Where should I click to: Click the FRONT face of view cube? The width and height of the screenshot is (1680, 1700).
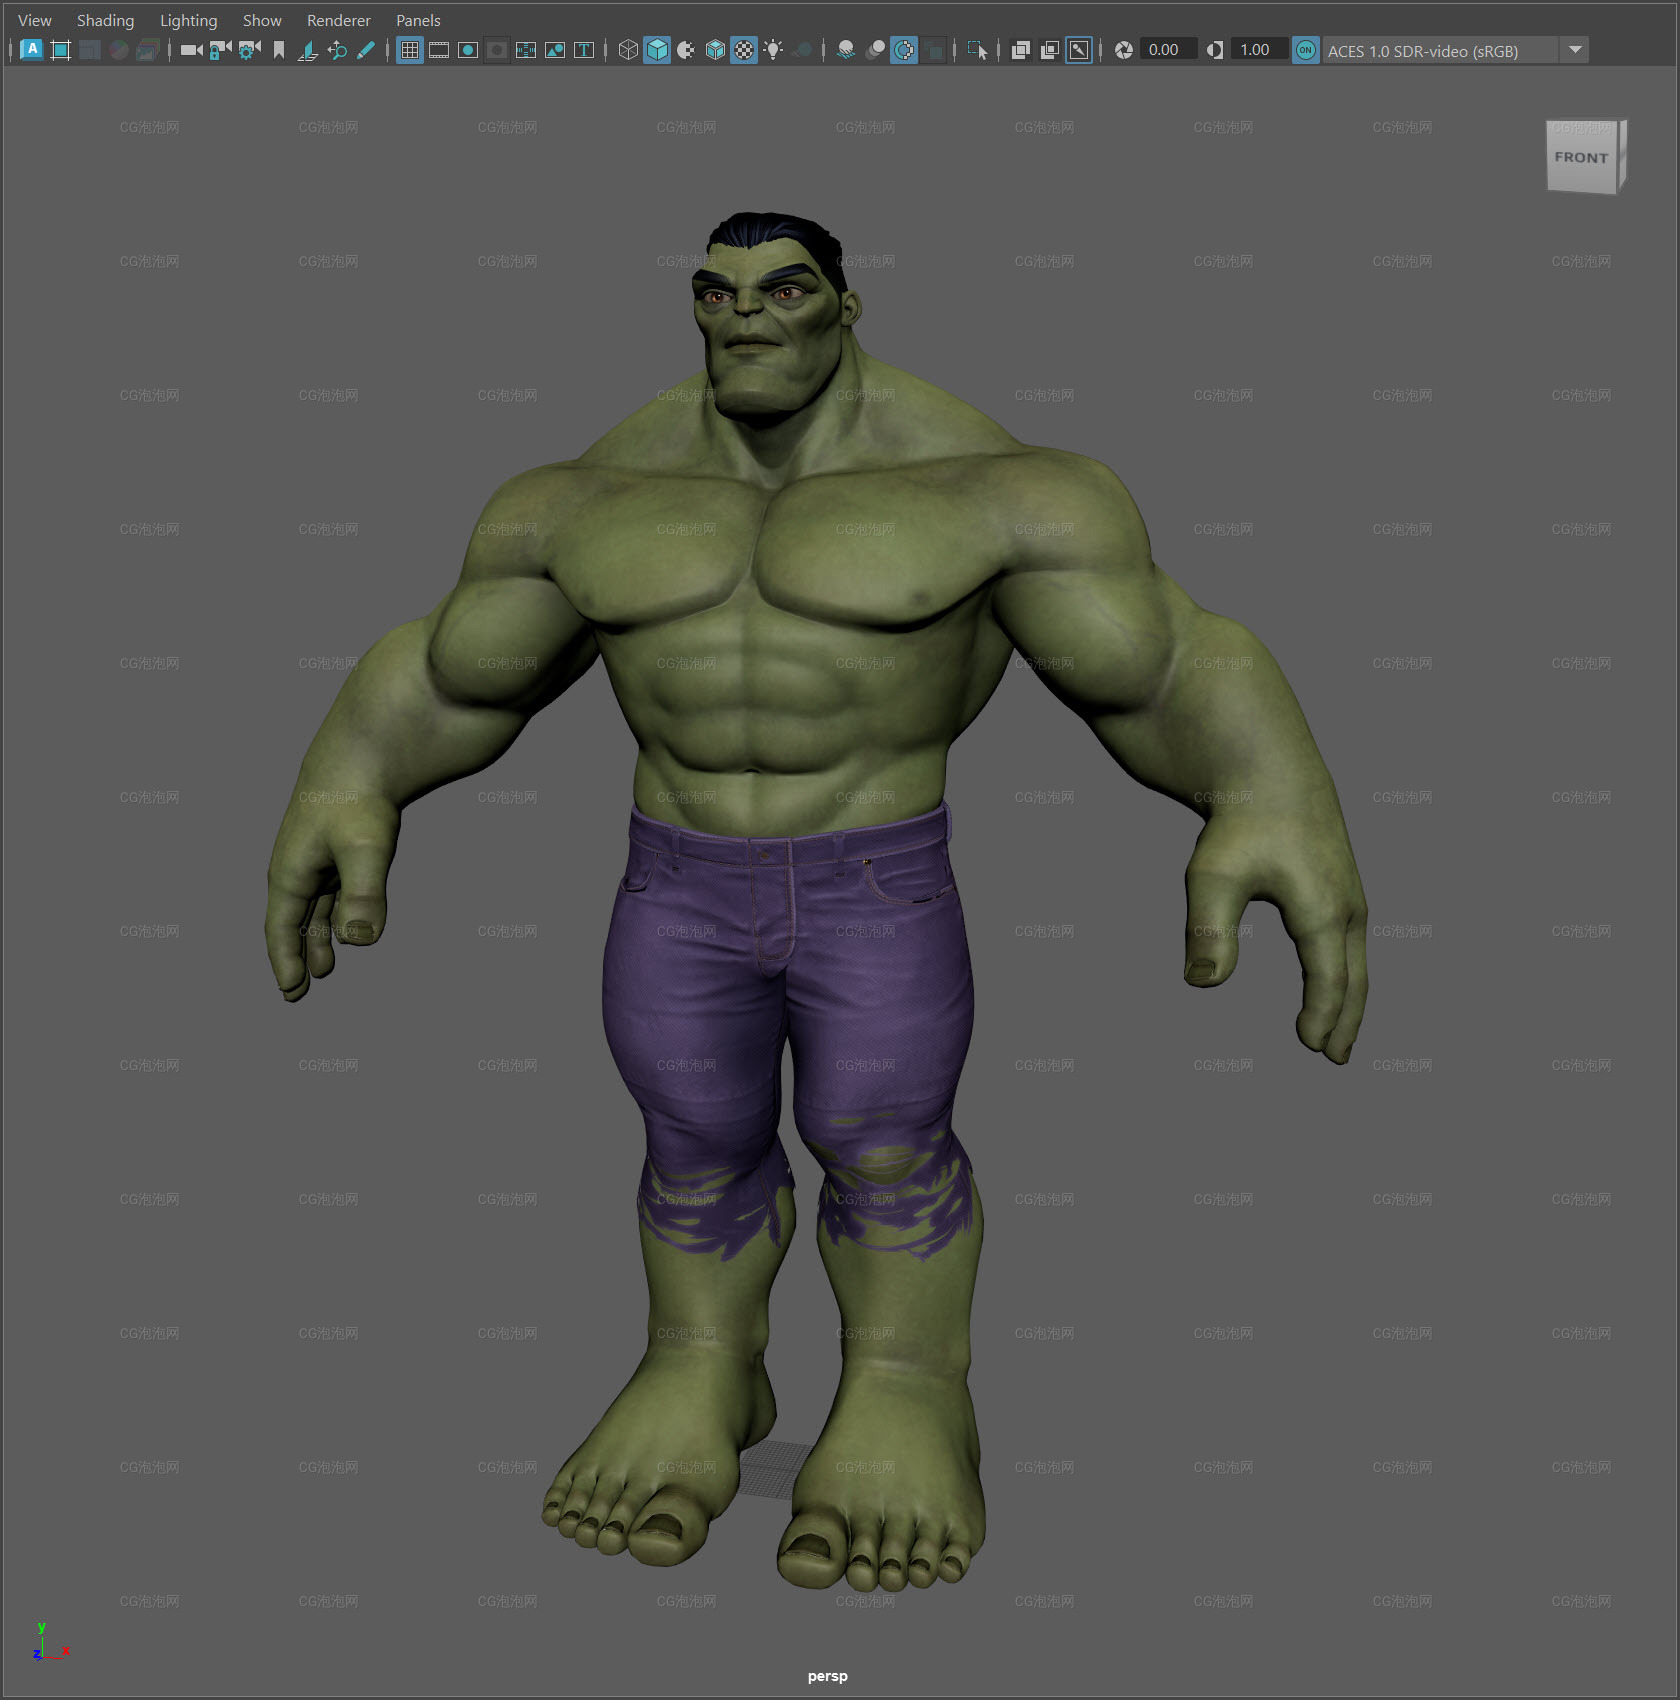click(1581, 157)
